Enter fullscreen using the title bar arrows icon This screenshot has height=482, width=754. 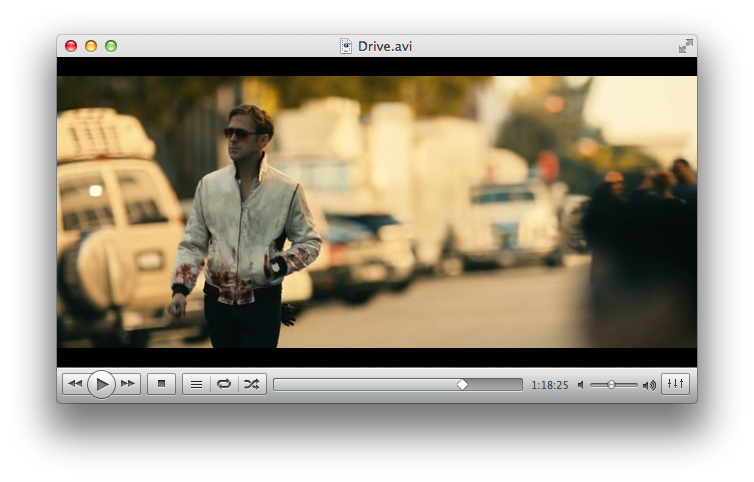686,46
